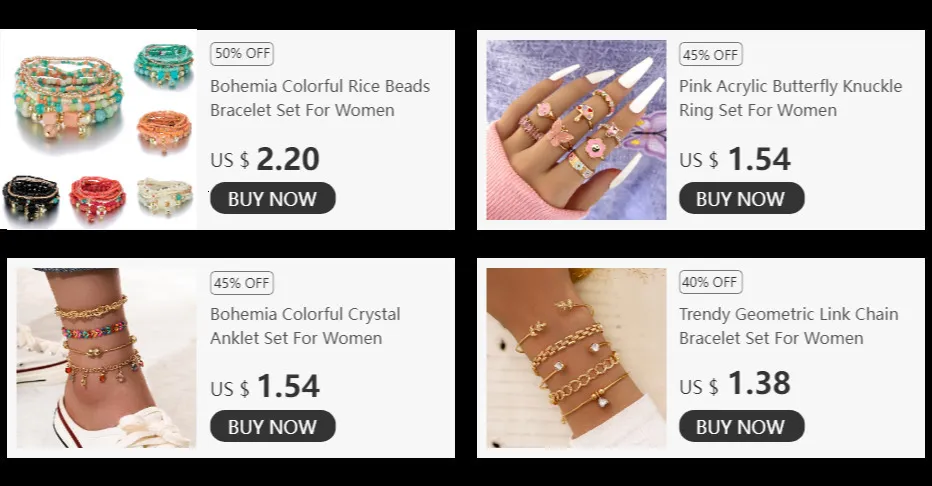
Task: Open the Trendy Geometric Link Chain Bracelet title
Action: click(x=788, y=326)
